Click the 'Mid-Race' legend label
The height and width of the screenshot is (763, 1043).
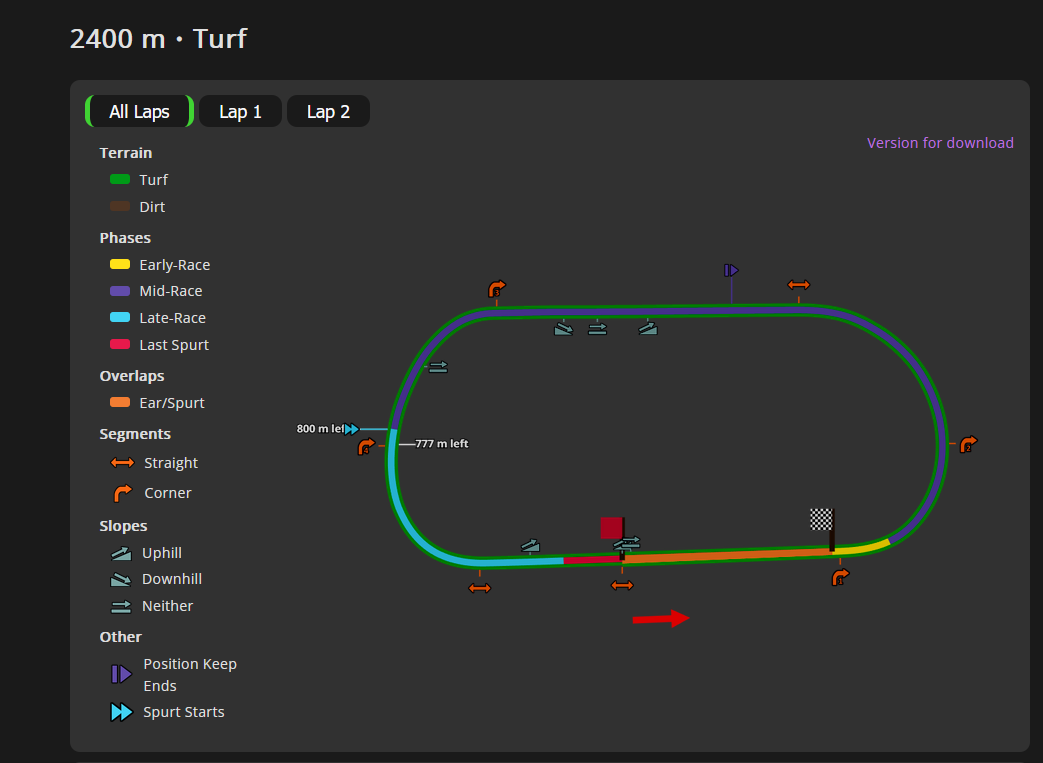171,291
